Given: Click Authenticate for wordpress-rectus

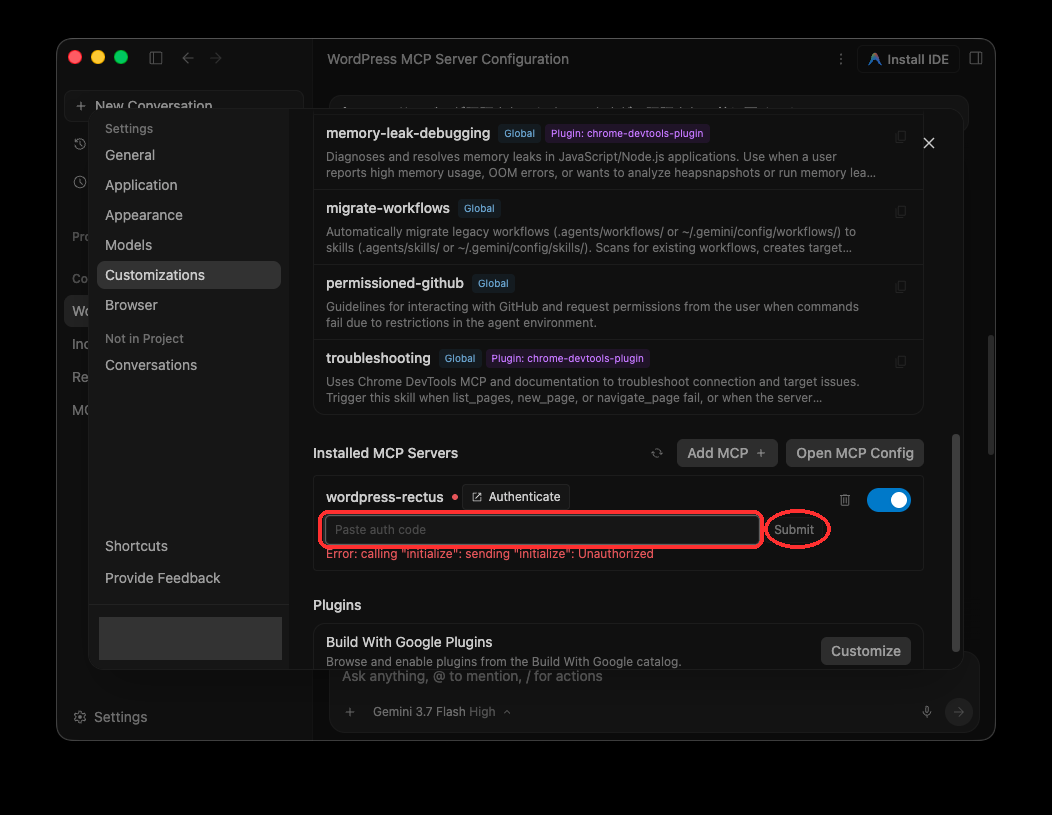Looking at the screenshot, I should pyautogui.click(x=515, y=497).
